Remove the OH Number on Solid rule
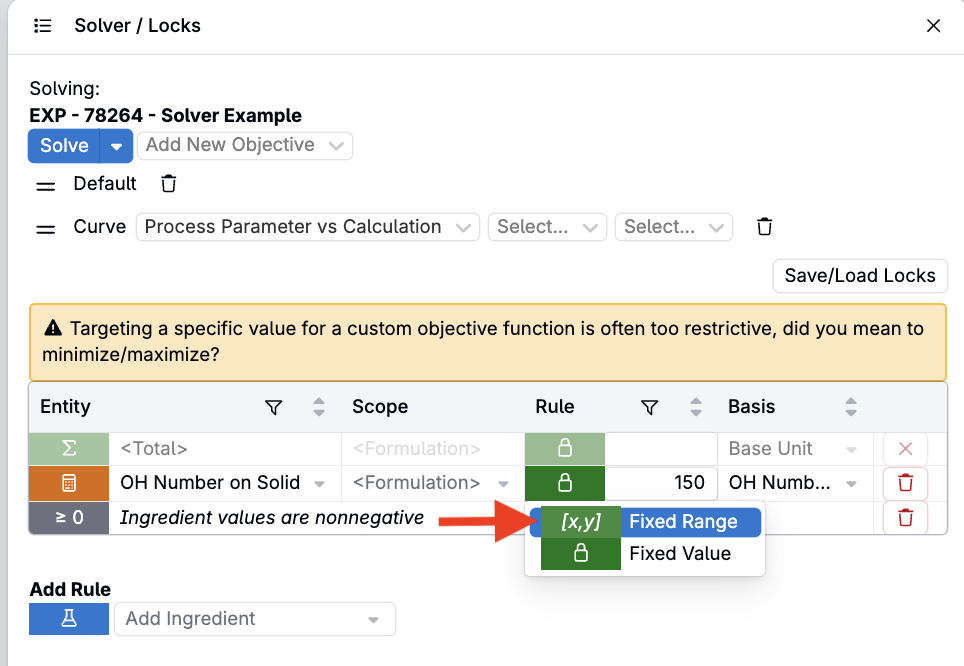 click(x=905, y=483)
